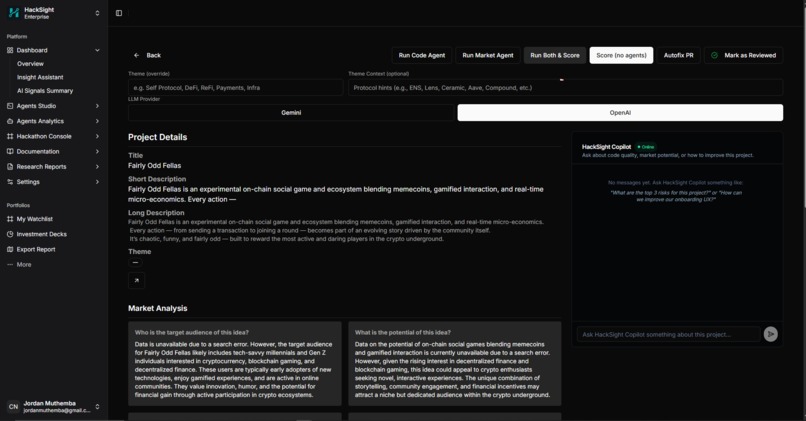Open AI Signals Summary

pos(45,90)
